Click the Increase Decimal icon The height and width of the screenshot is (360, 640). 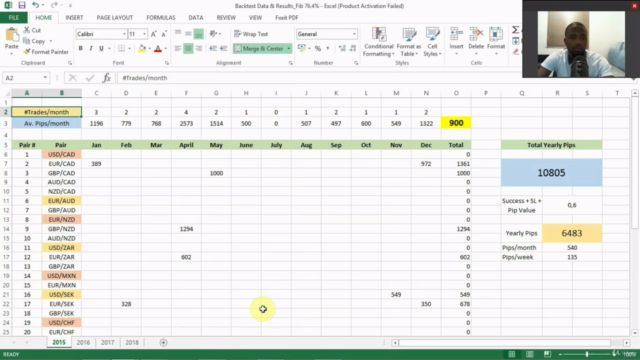[x=342, y=49]
